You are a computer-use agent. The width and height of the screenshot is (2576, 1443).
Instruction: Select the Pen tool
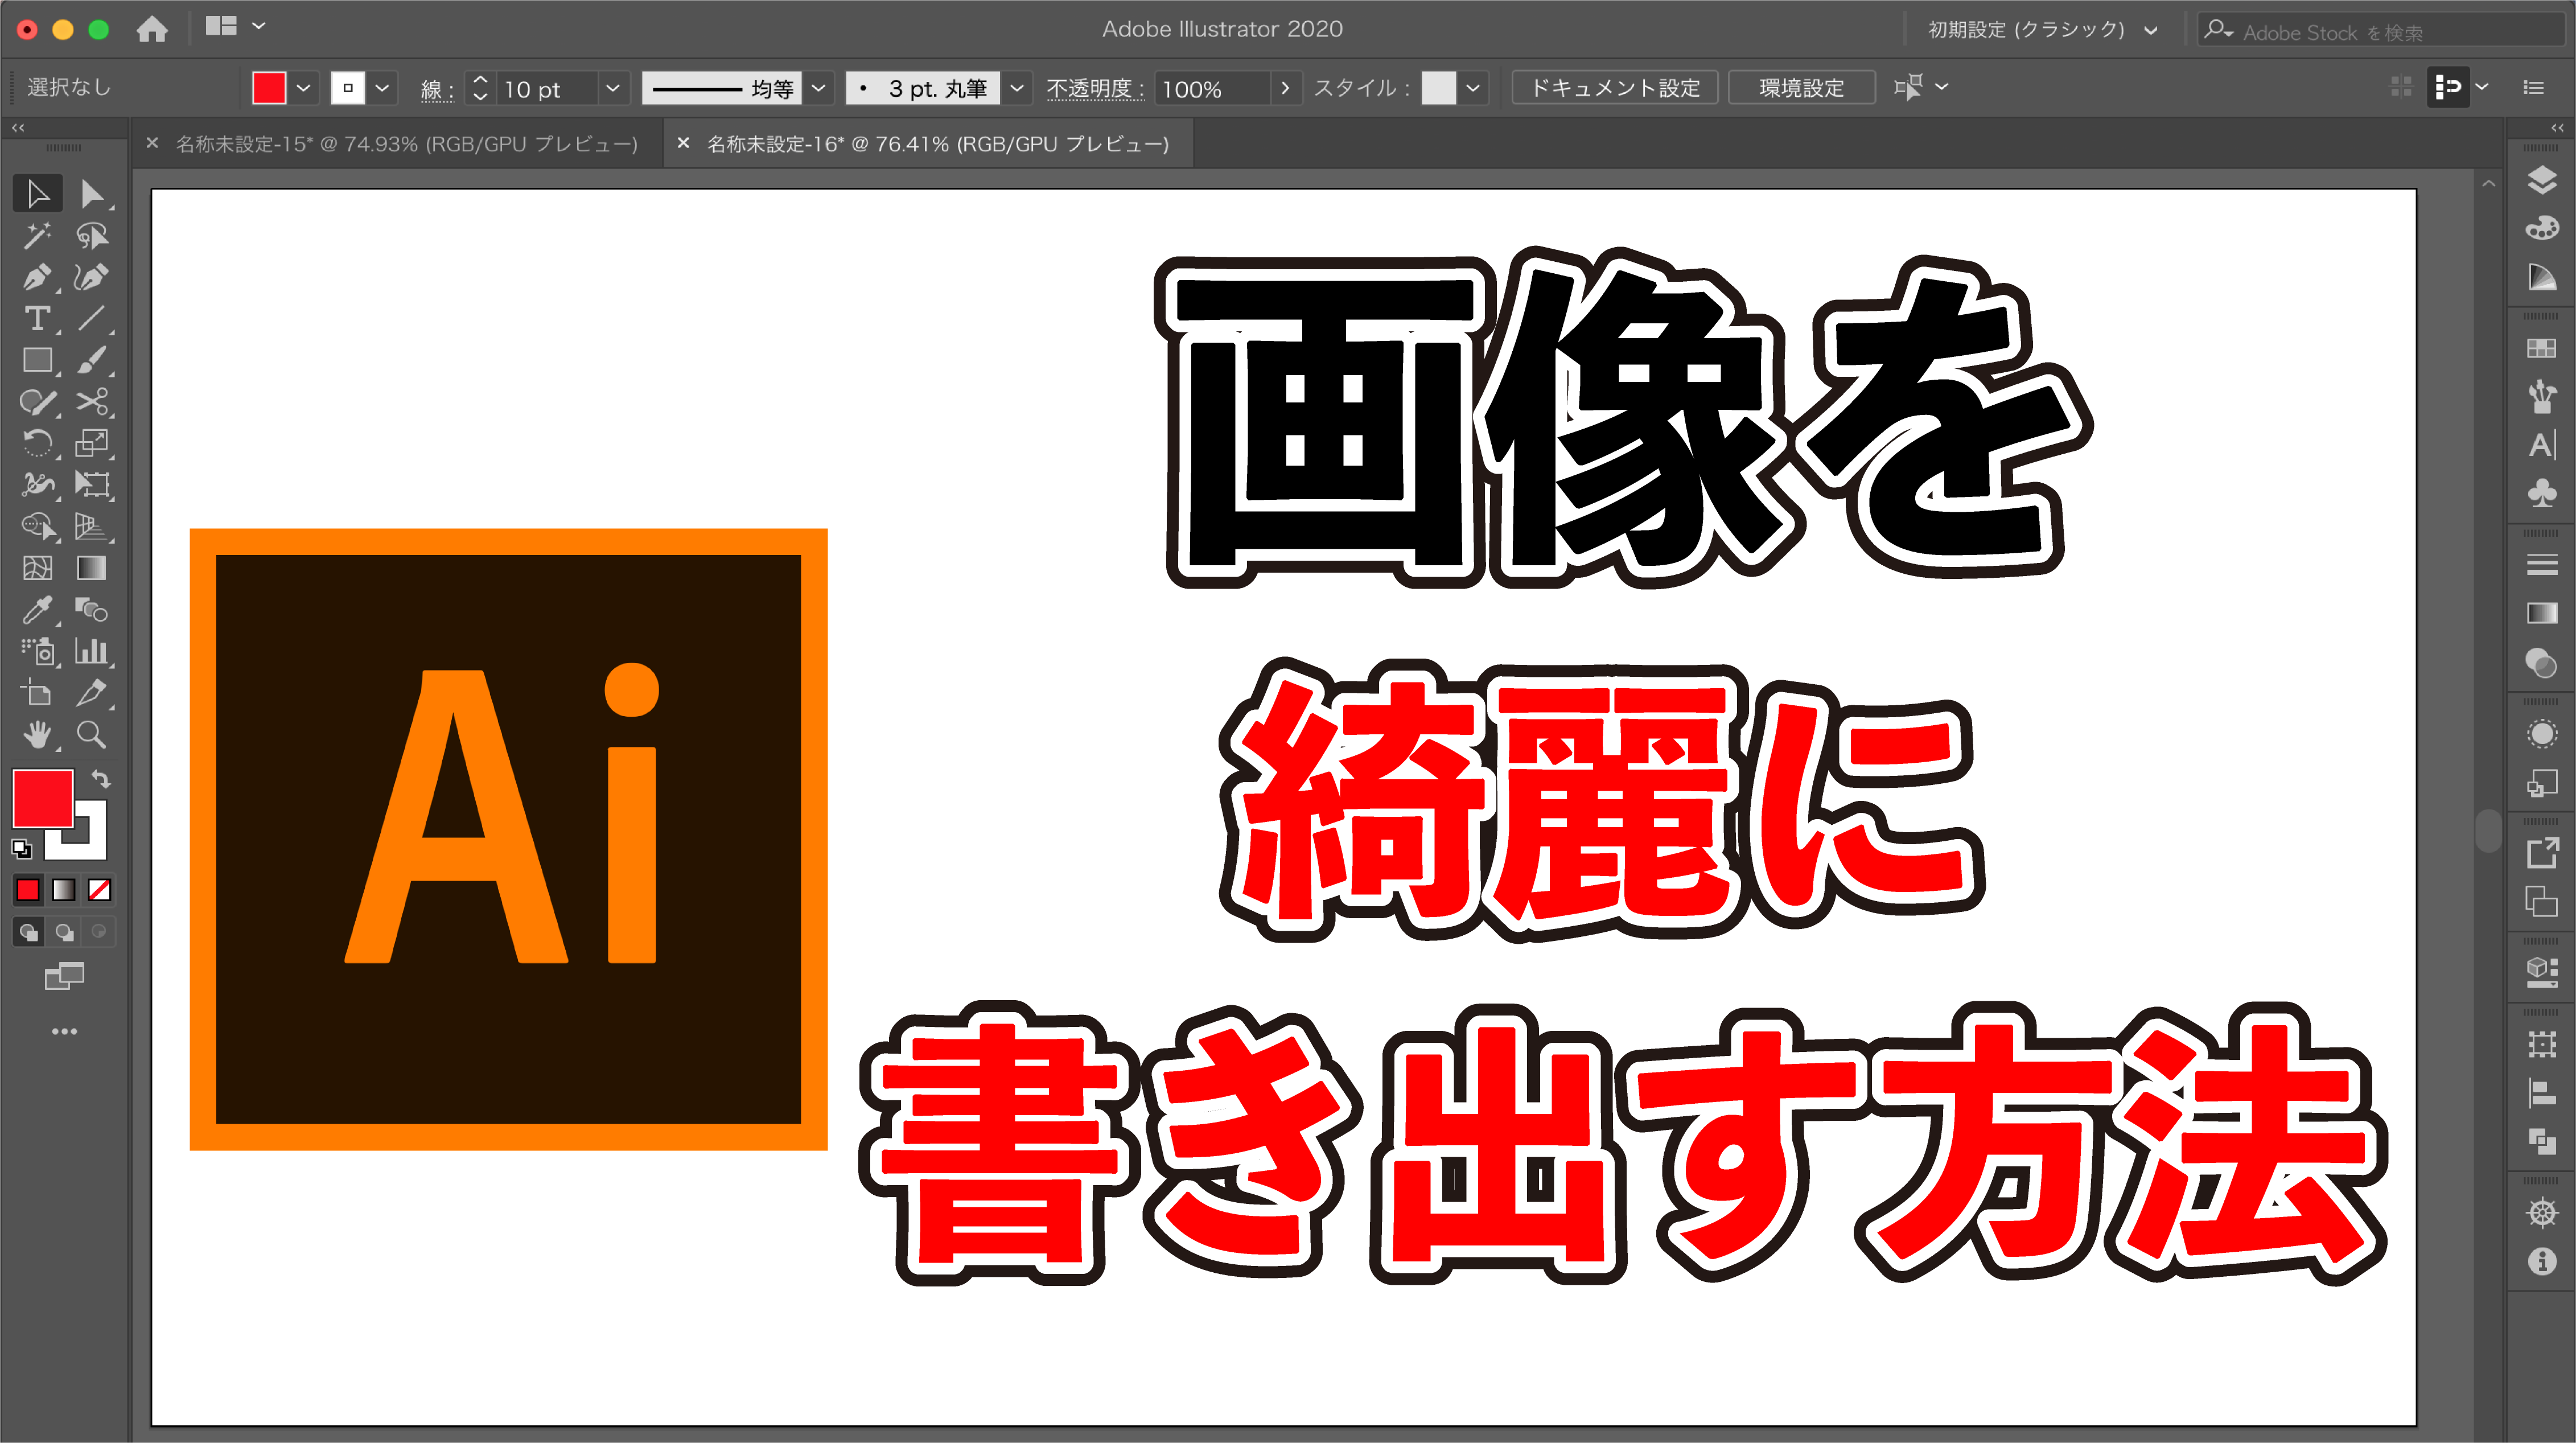(37, 277)
